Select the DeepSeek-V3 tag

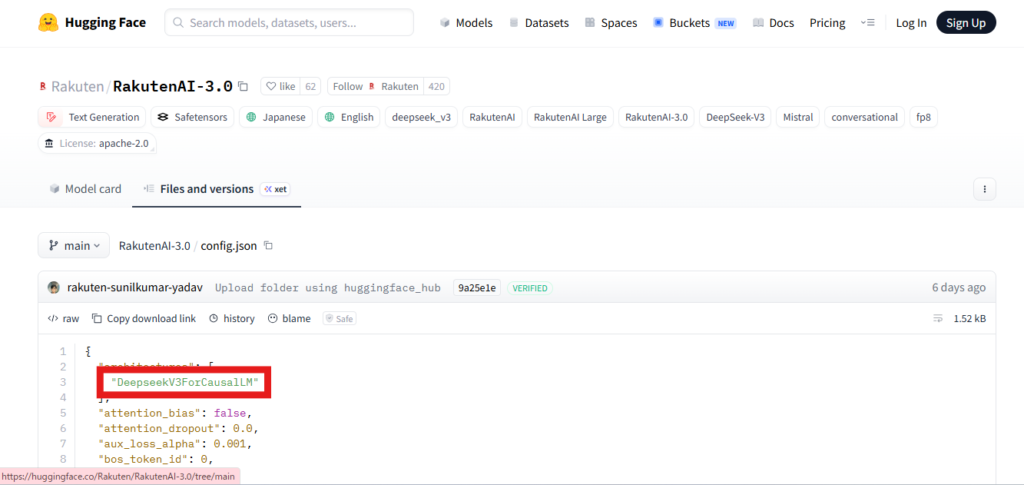(735, 117)
